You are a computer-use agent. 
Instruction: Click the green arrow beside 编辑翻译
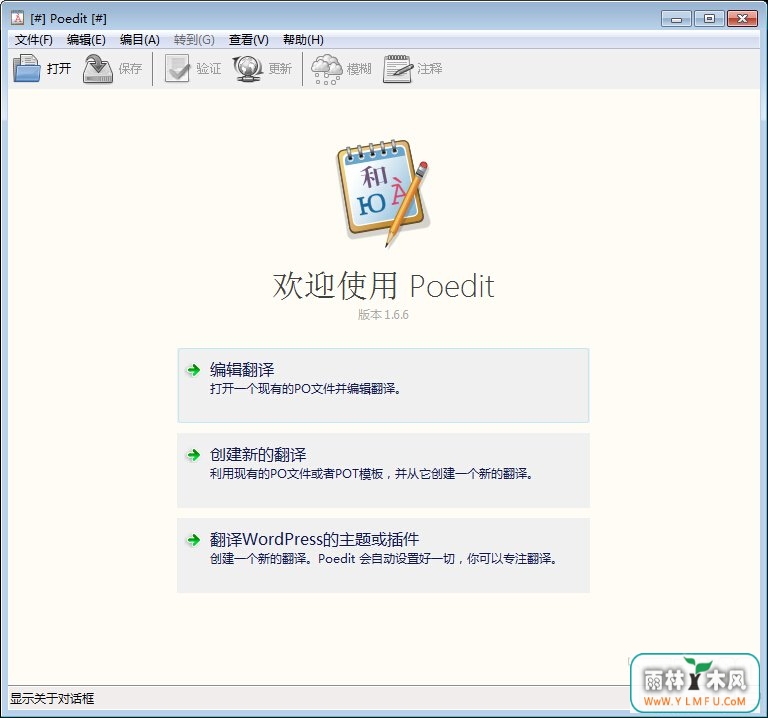click(x=193, y=370)
